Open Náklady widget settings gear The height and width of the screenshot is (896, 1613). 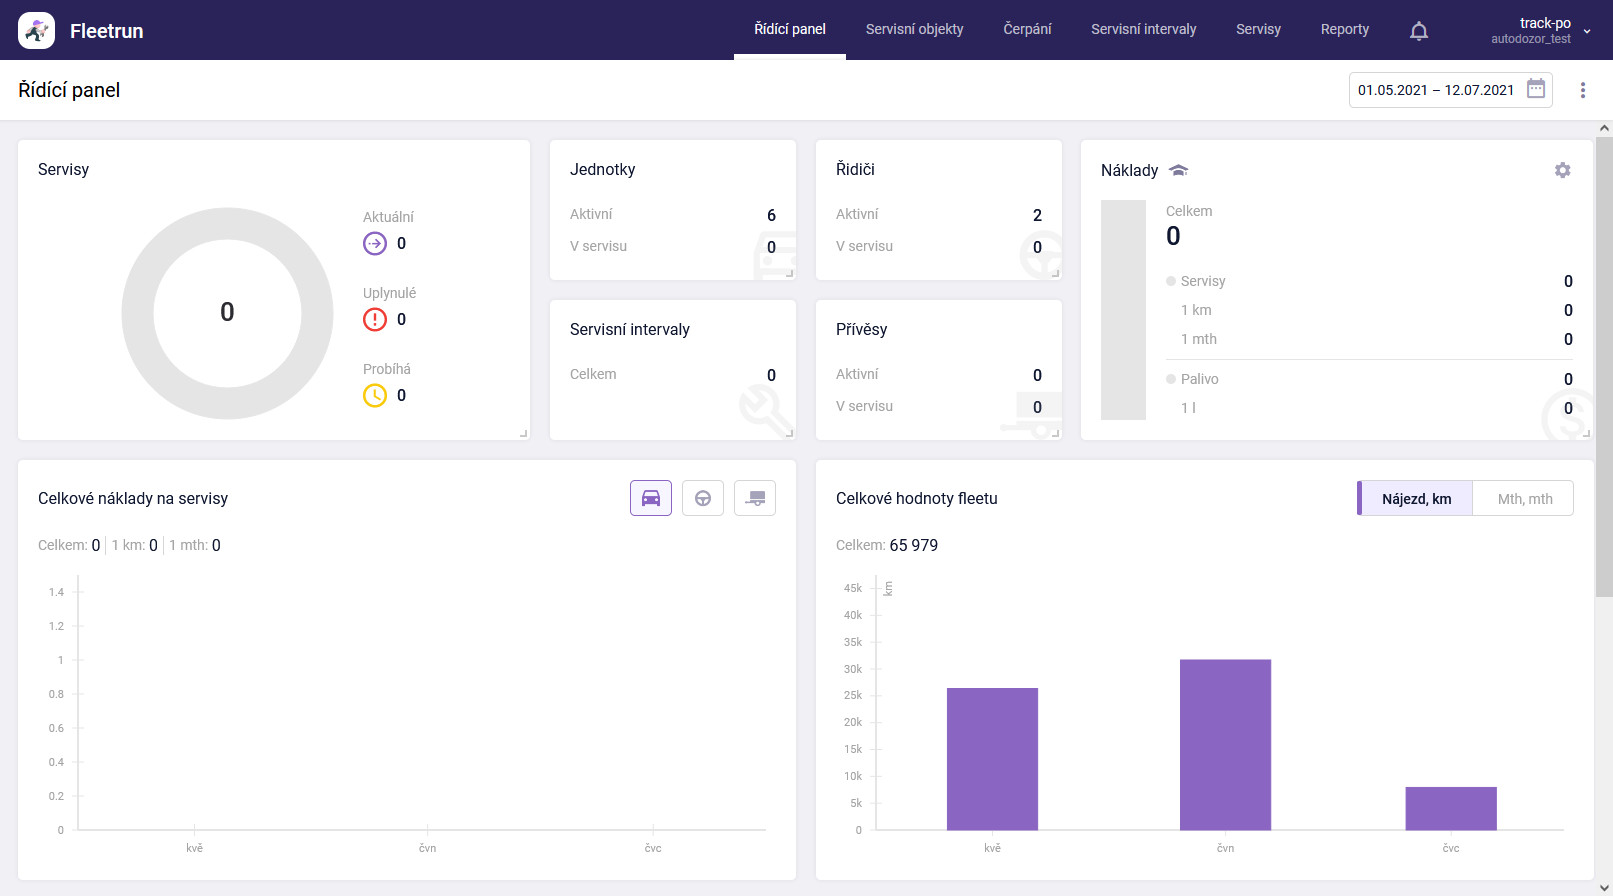(1562, 170)
